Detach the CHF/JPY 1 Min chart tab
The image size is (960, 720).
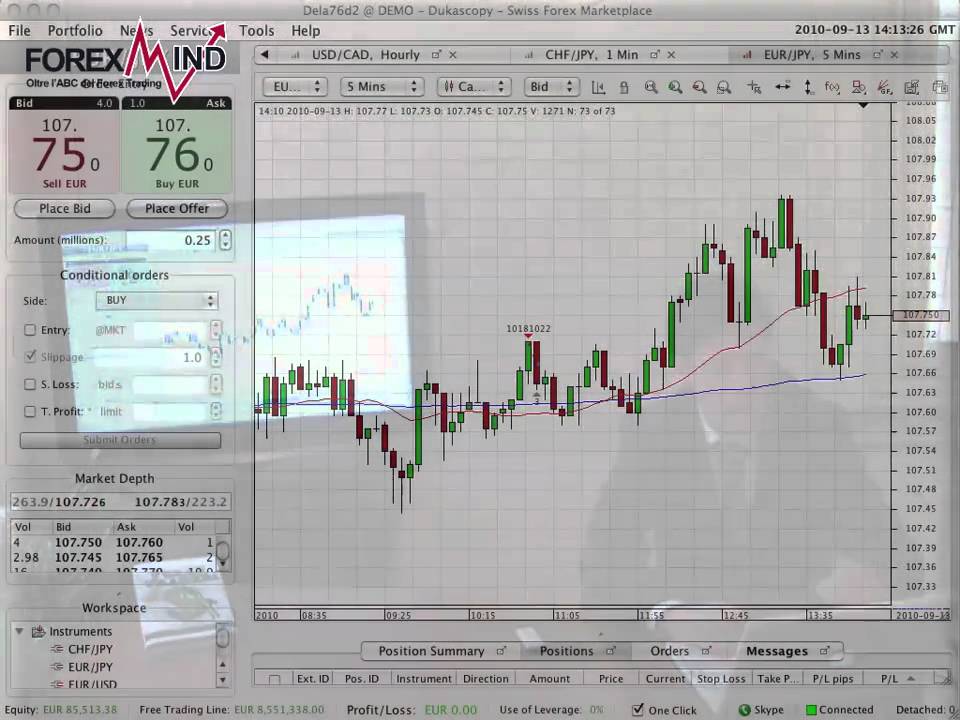[654, 54]
